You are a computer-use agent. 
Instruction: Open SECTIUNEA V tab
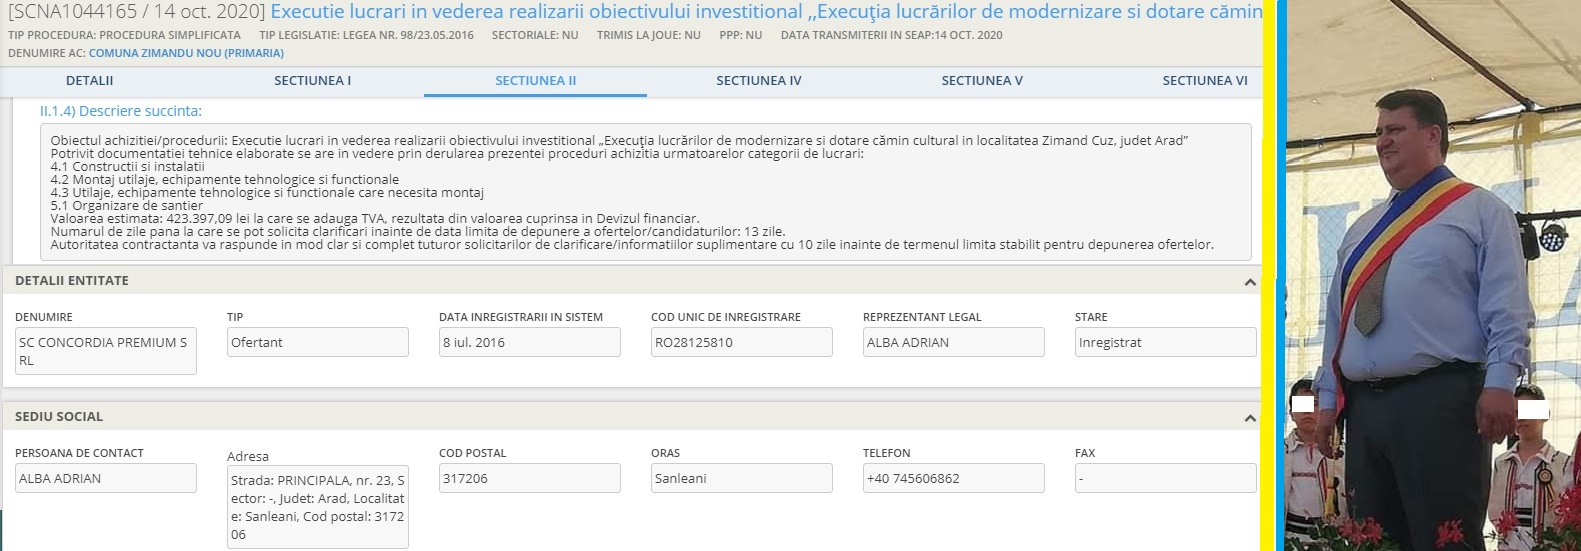[x=981, y=81]
